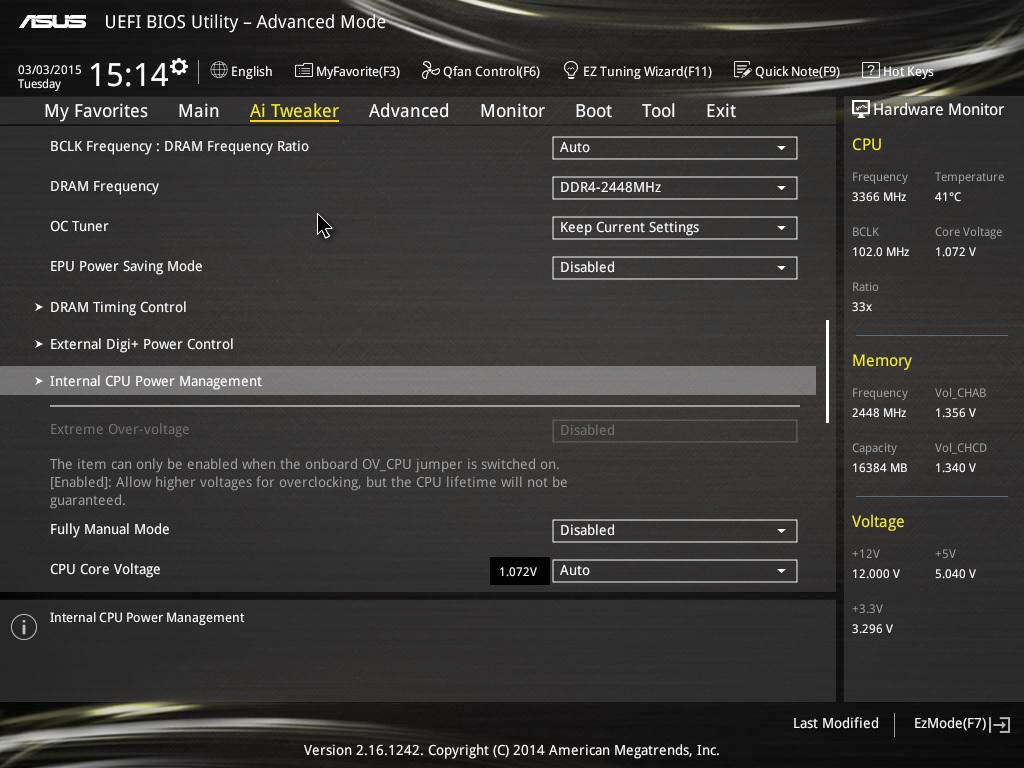The height and width of the screenshot is (768, 1024).
Task: Click the +3.3V 3.296 V value
Action: [872, 628]
